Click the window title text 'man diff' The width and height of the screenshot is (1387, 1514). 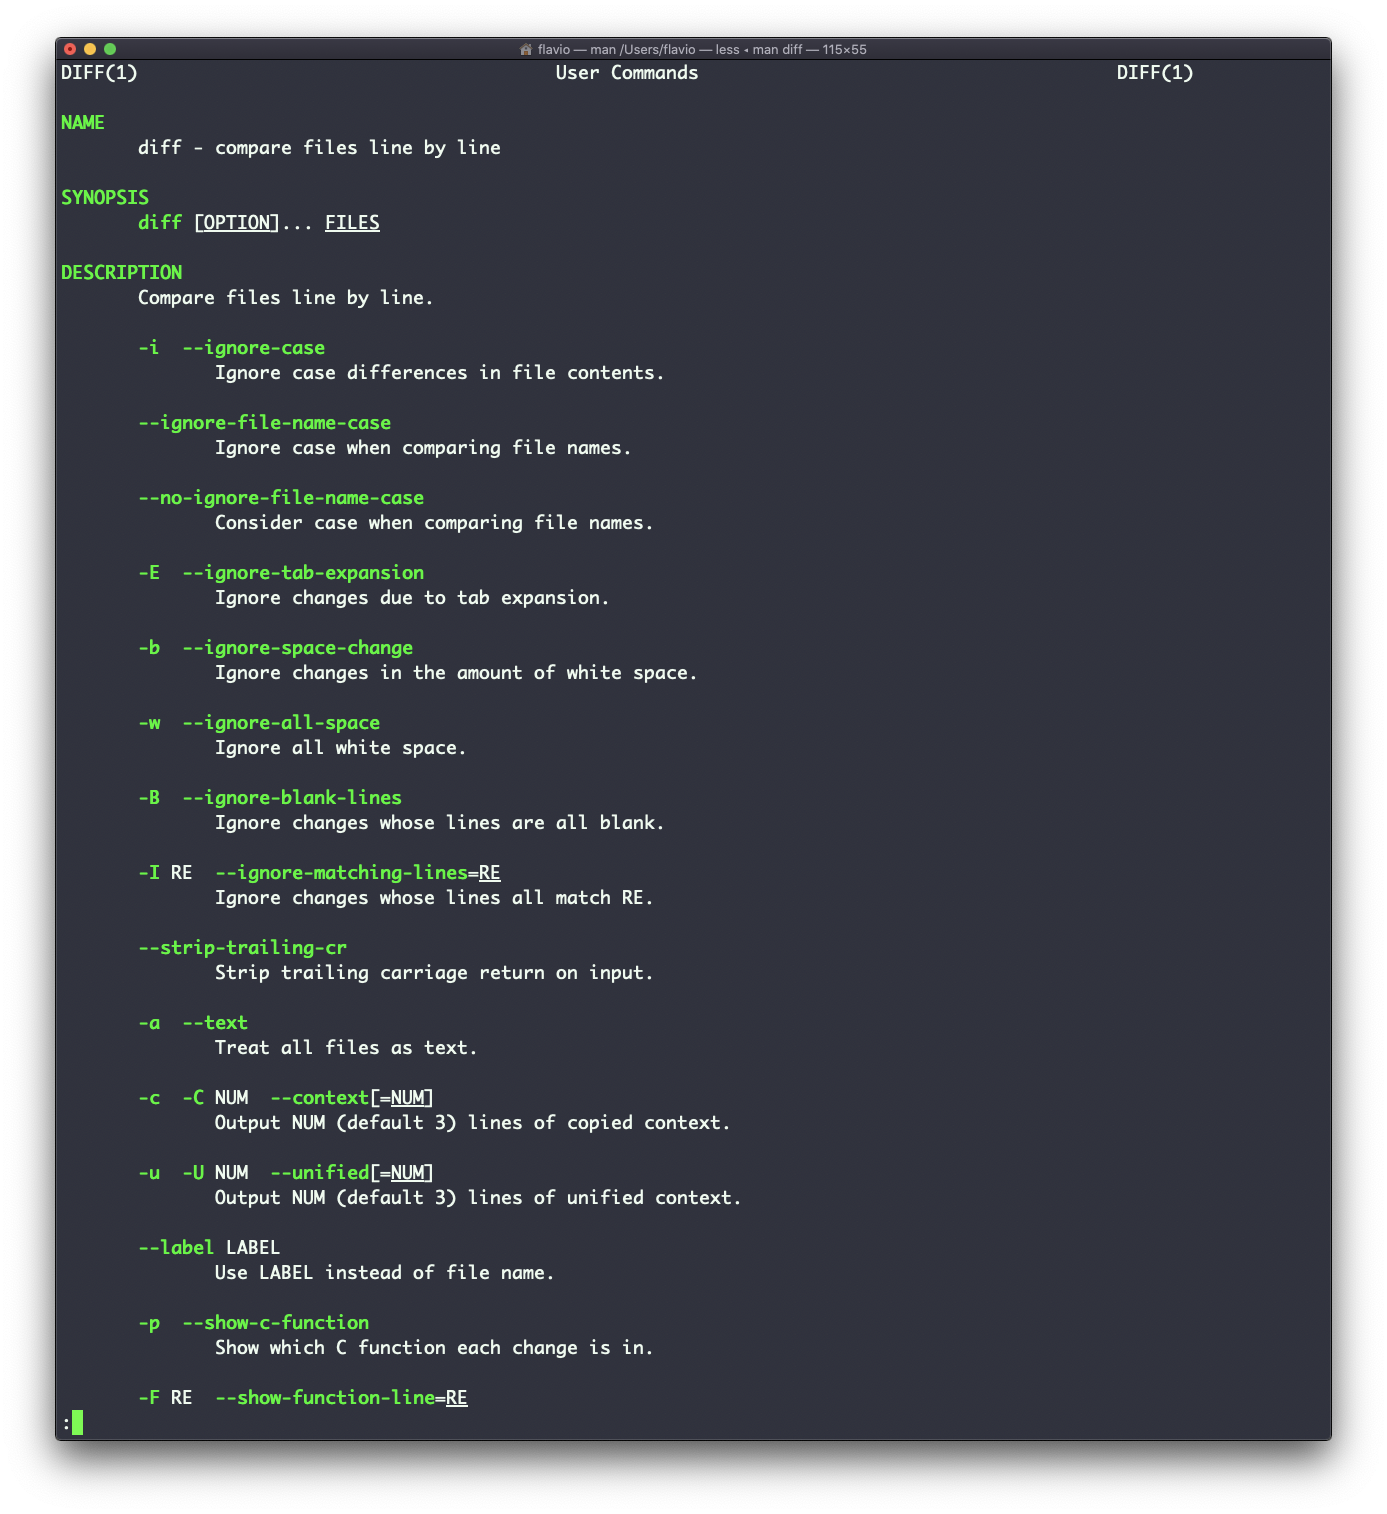(x=778, y=49)
